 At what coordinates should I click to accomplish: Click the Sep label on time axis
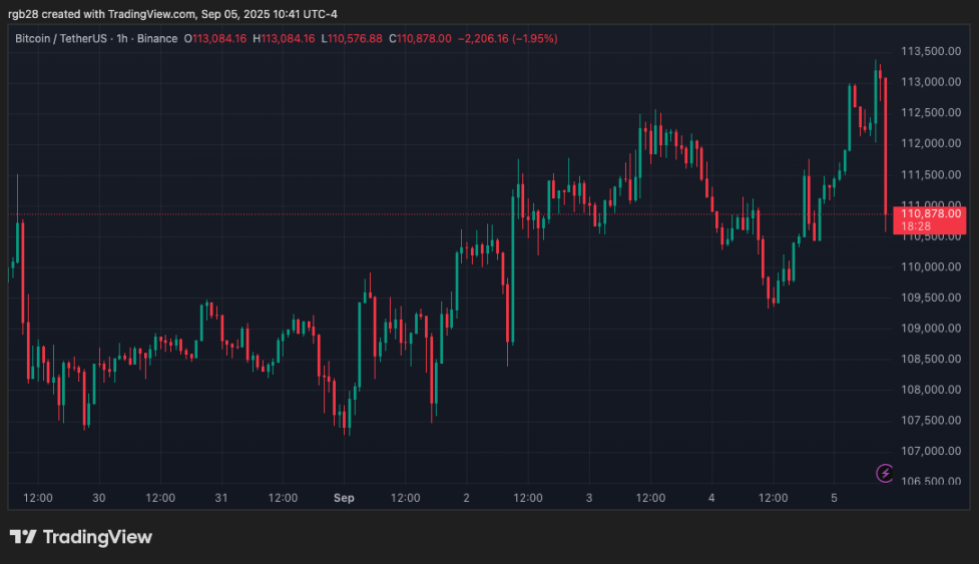point(344,497)
